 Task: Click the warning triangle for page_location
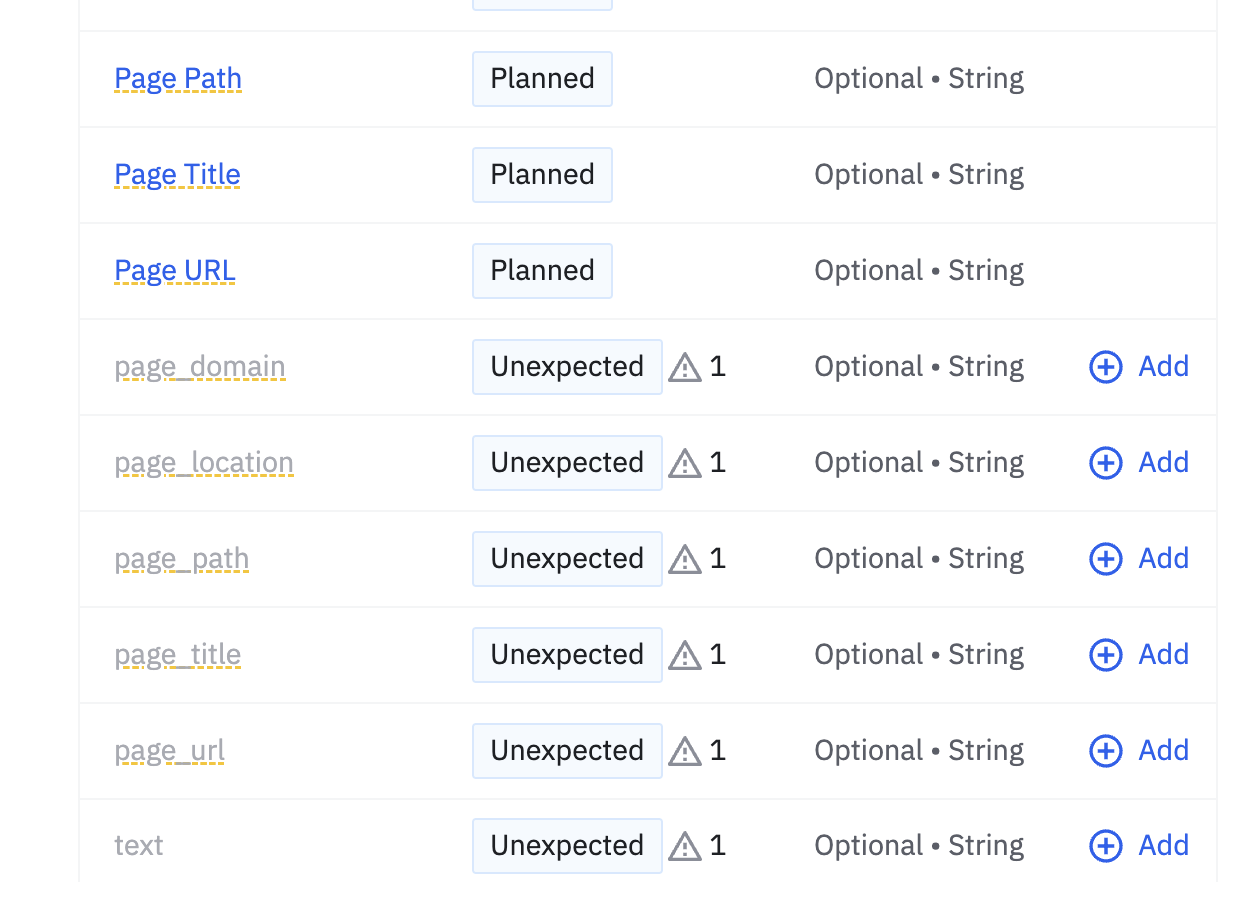point(685,464)
